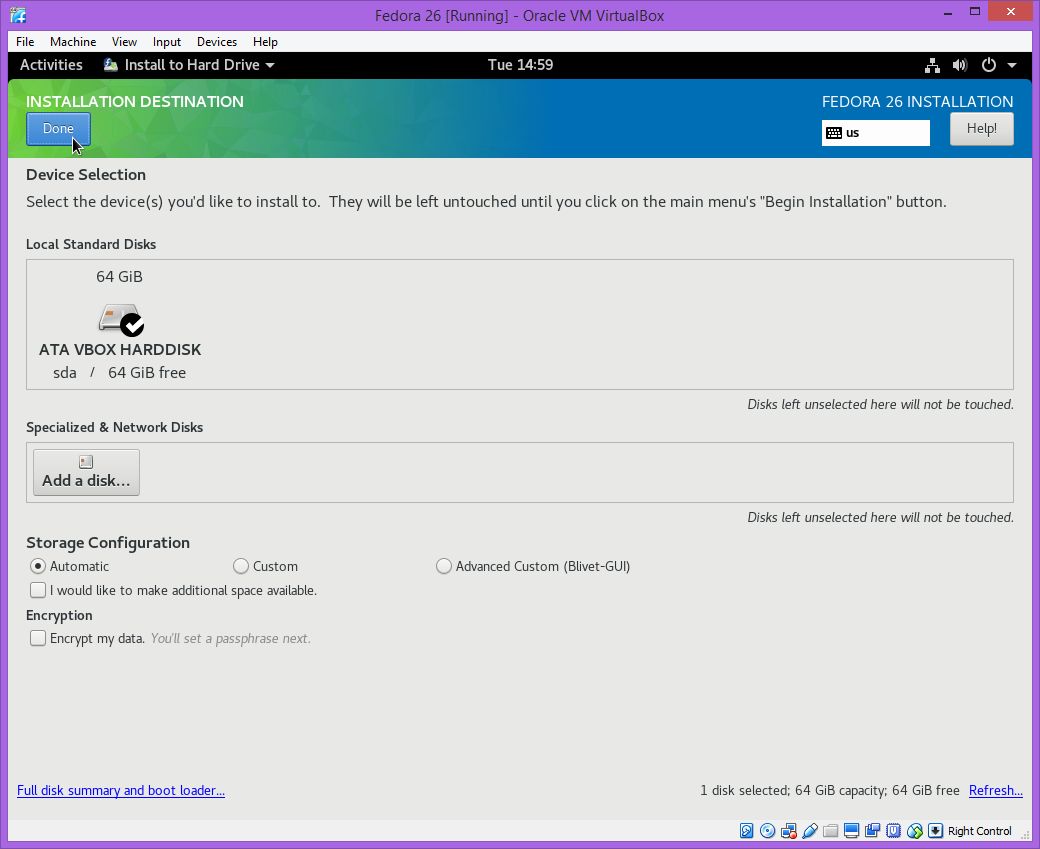This screenshot has width=1040, height=849.
Task: Click the Refresh... link
Action: (x=996, y=790)
